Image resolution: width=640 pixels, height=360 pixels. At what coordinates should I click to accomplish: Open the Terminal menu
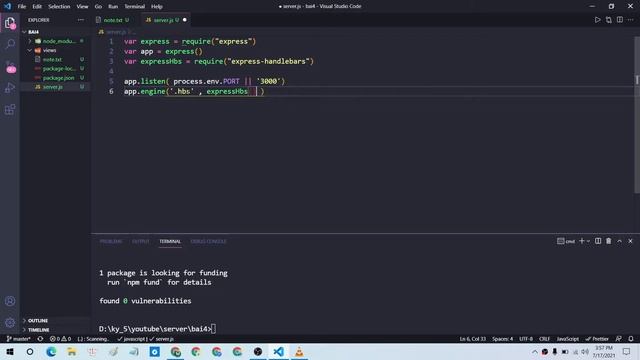click(x=135, y=7)
